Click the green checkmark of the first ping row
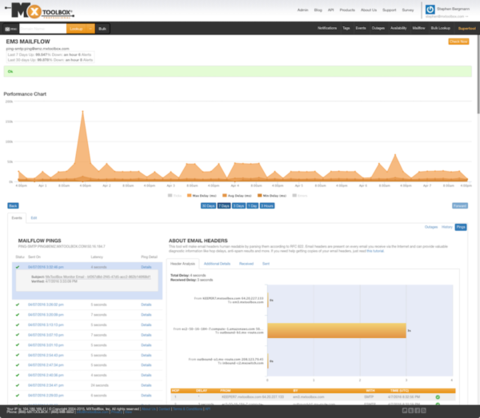This screenshot has width=480, height=418. pos(17,267)
